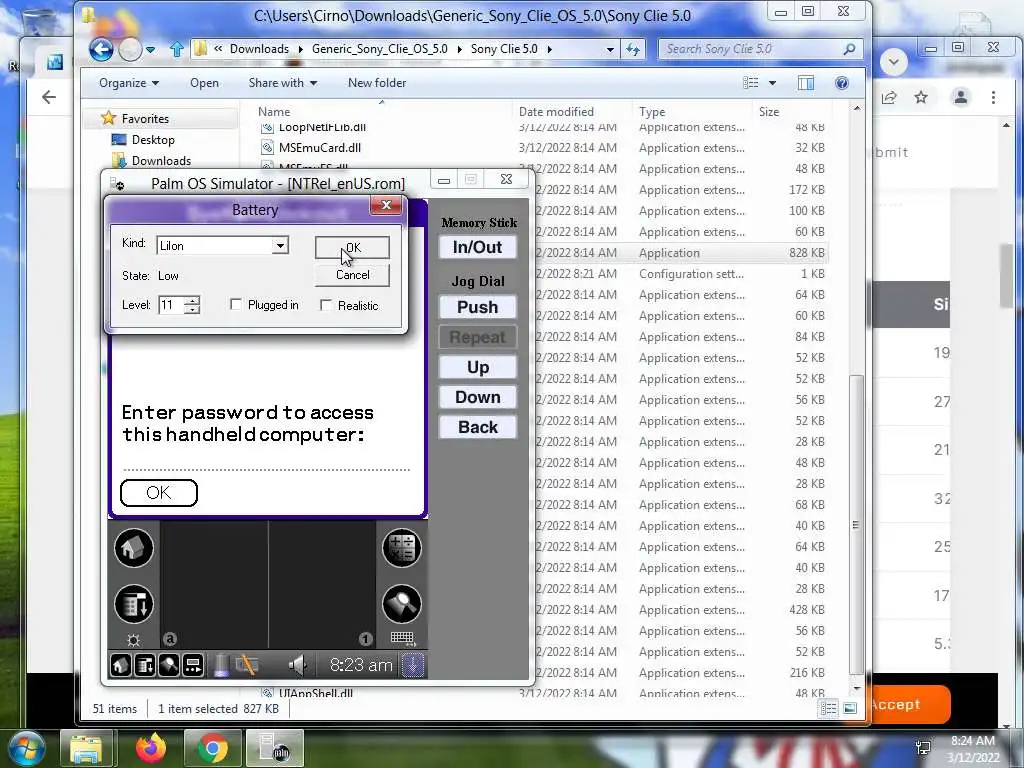Enable the Plugged in checkbox
The width and height of the screenshot is (1024, 768).
click(x=236, y=305)
